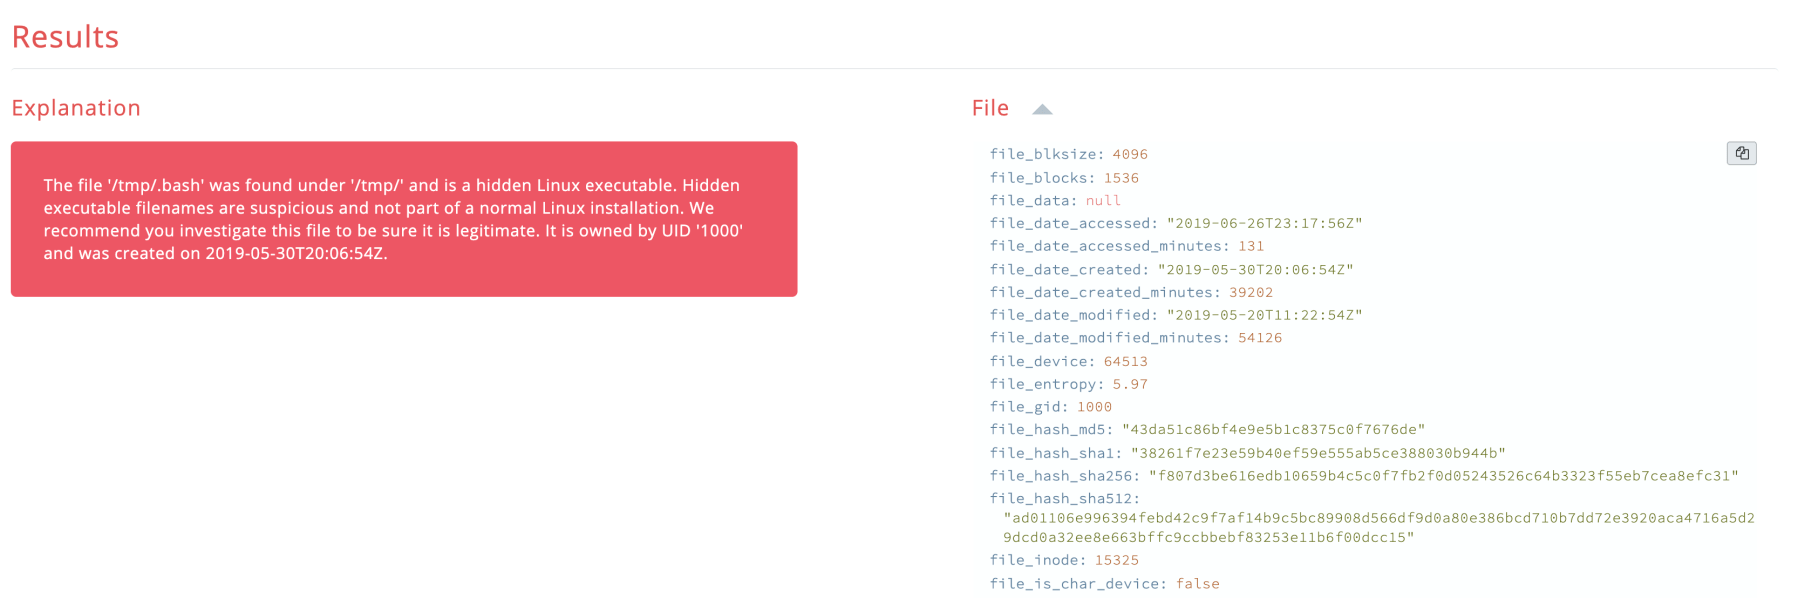Collapse the File section arrow

(x=1042, y=109)
